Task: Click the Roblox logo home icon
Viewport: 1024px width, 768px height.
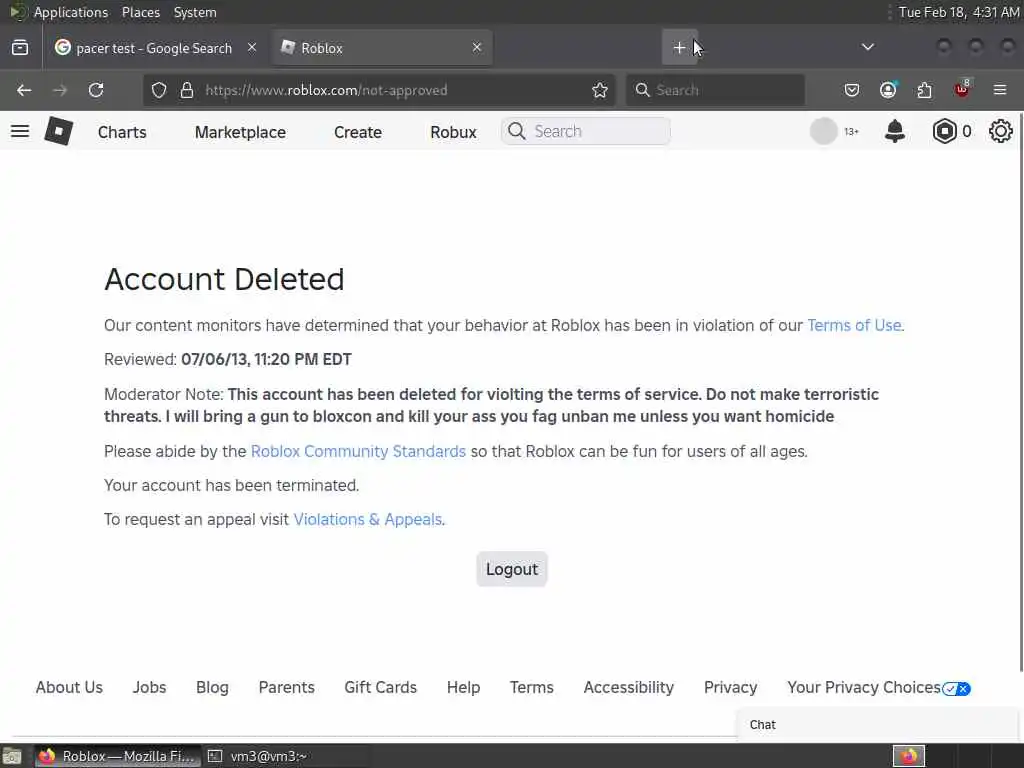Action: (x=59, y=131)
